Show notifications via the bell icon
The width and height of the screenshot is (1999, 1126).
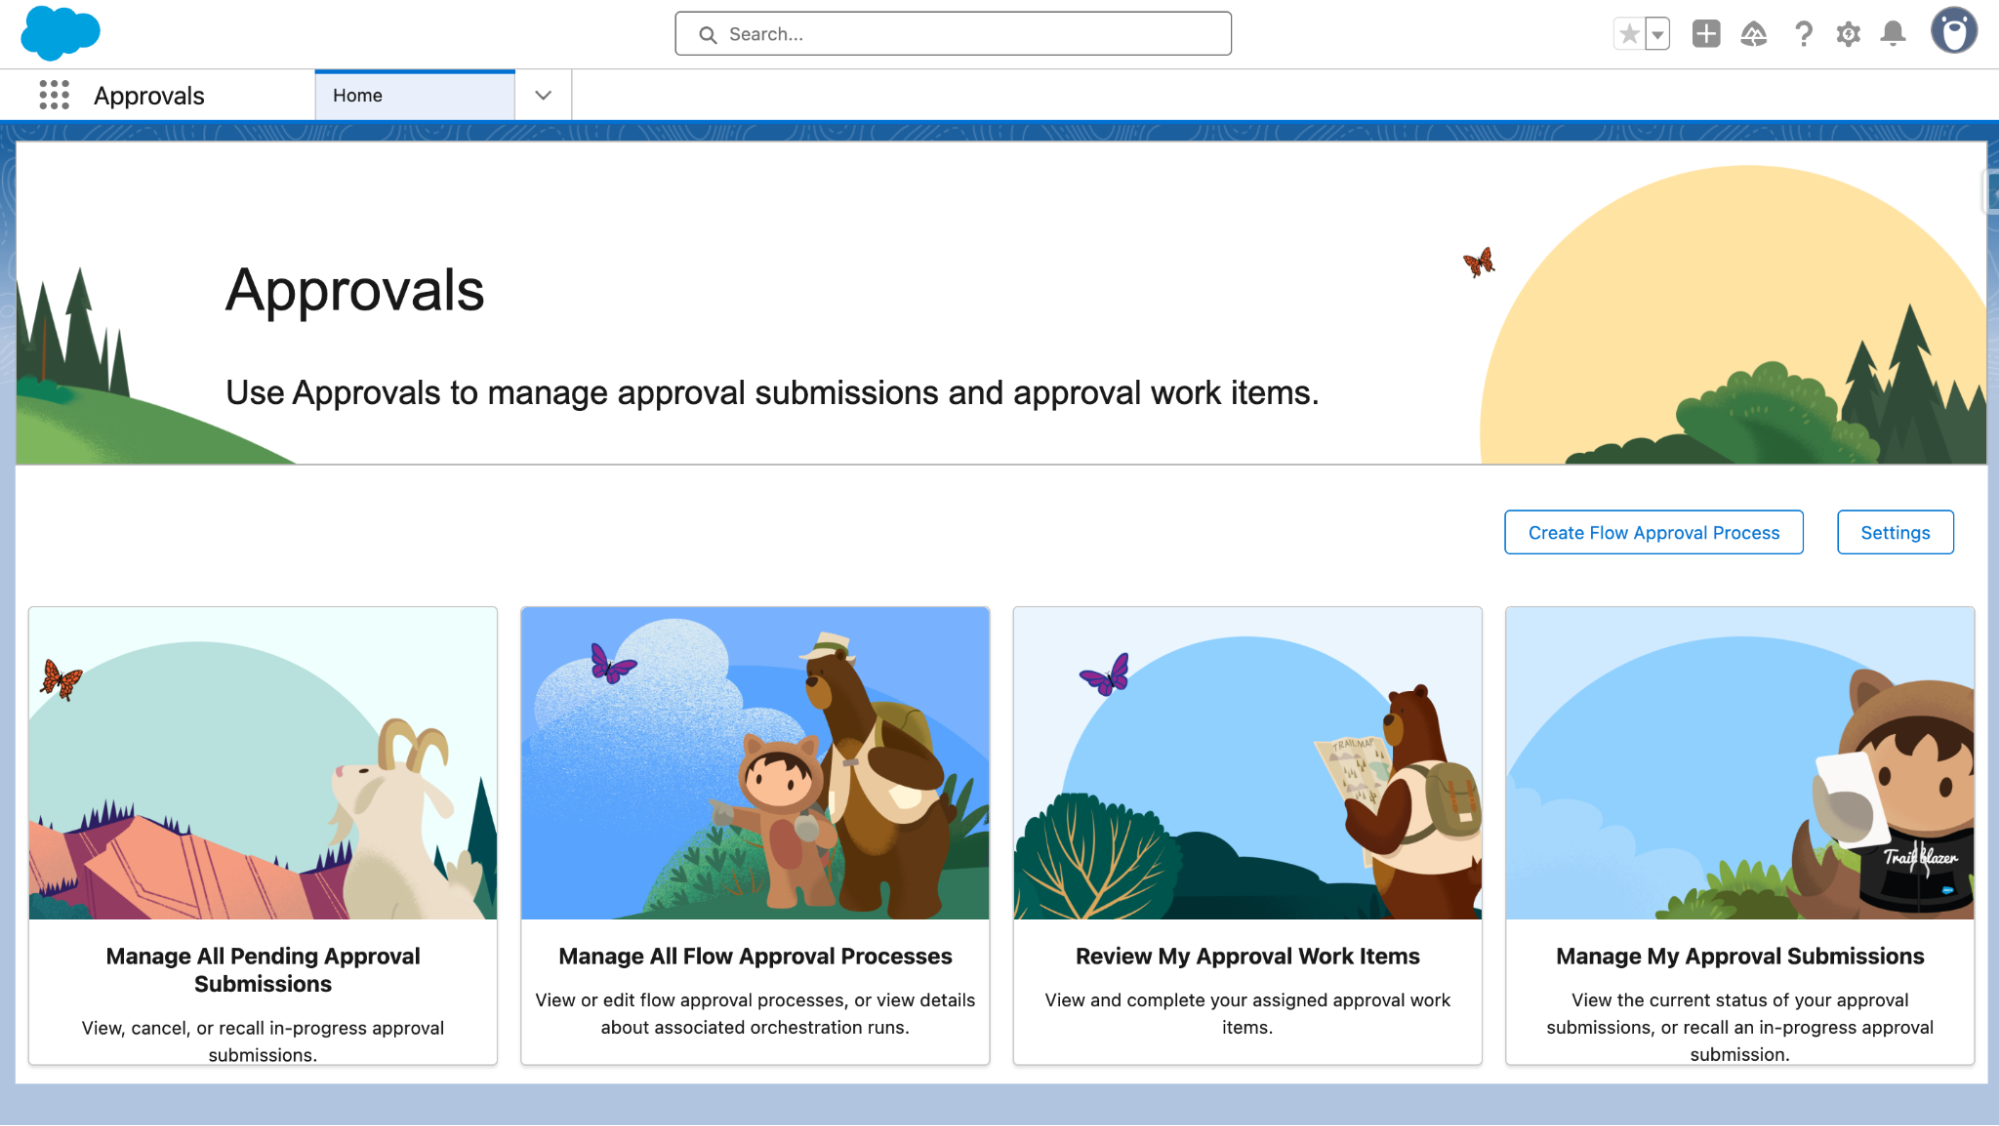tap(1892, 33)
